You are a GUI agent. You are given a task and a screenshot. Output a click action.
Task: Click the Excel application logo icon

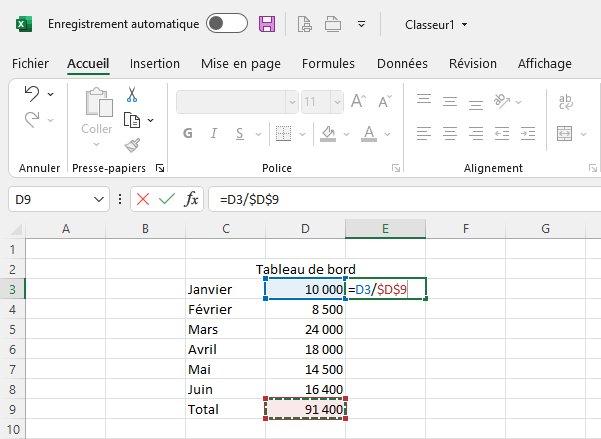(x=24, y=24)
